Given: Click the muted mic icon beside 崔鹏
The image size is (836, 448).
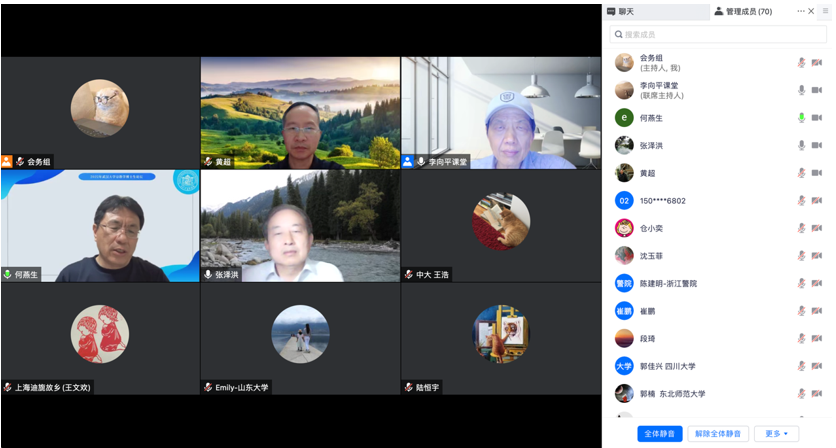Looking at the screenshot, I should pos(801,311).
